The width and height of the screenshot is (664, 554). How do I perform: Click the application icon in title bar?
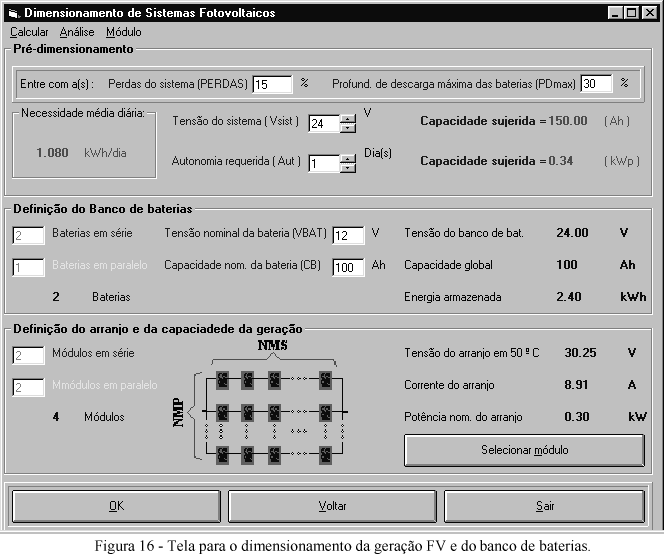[x=12, y=13]
